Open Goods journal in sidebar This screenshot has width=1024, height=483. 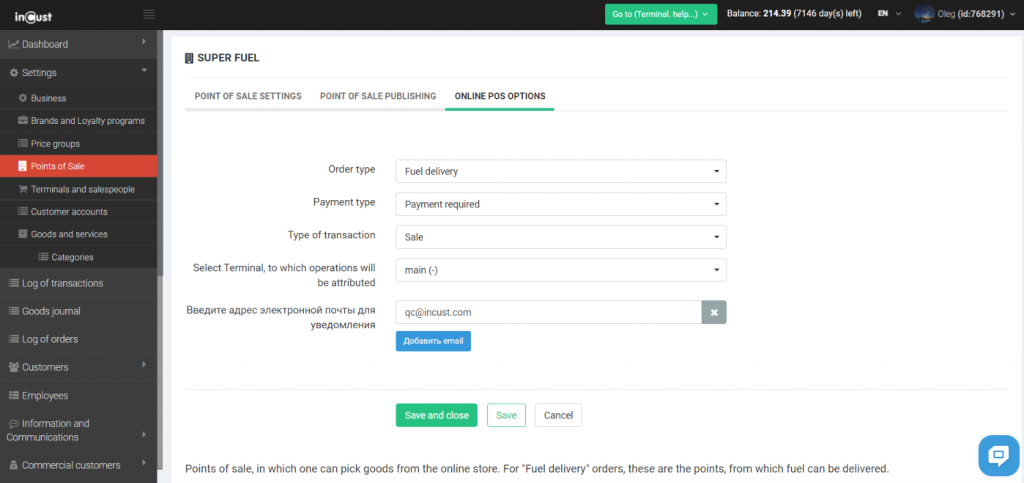[x=51, y=311]
